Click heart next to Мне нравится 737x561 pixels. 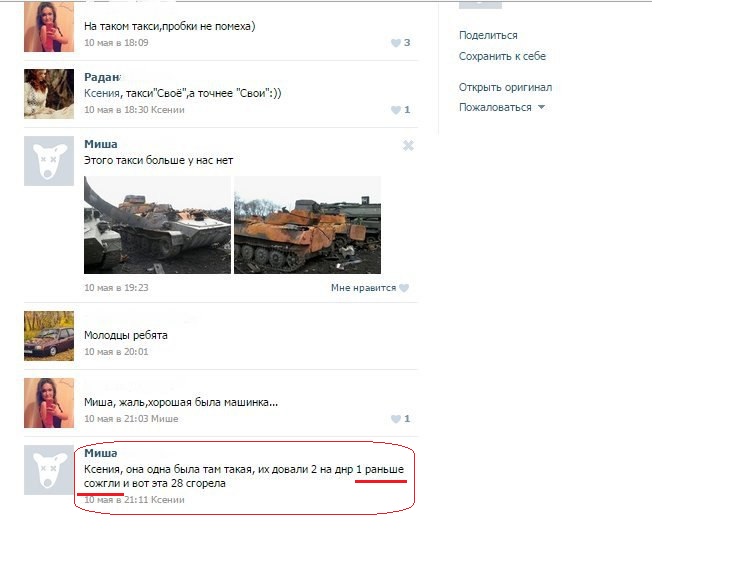coord(404,288)
